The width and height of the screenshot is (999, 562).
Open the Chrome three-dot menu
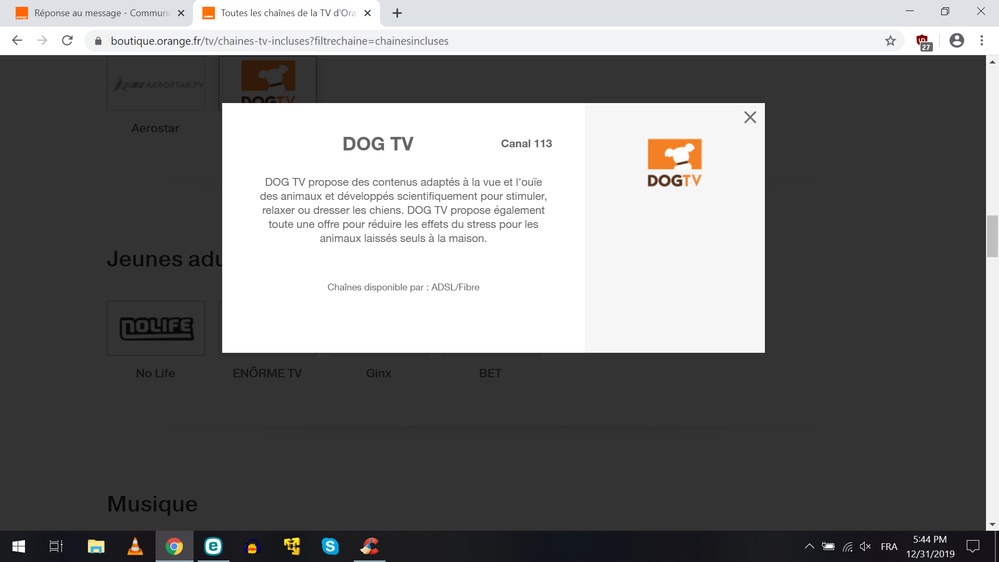point(982,41)
